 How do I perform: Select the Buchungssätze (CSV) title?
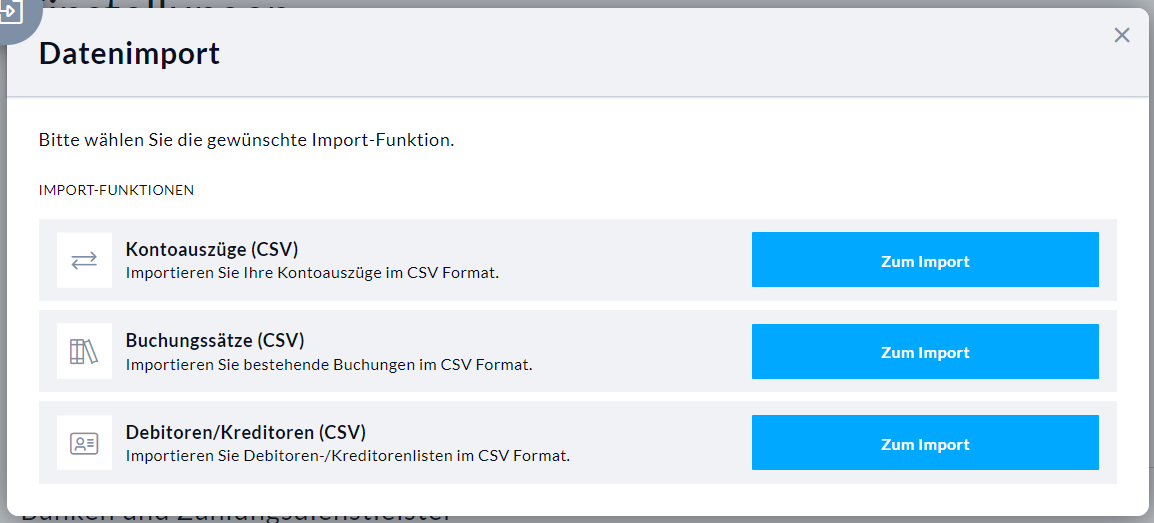[x=215, y=341]
